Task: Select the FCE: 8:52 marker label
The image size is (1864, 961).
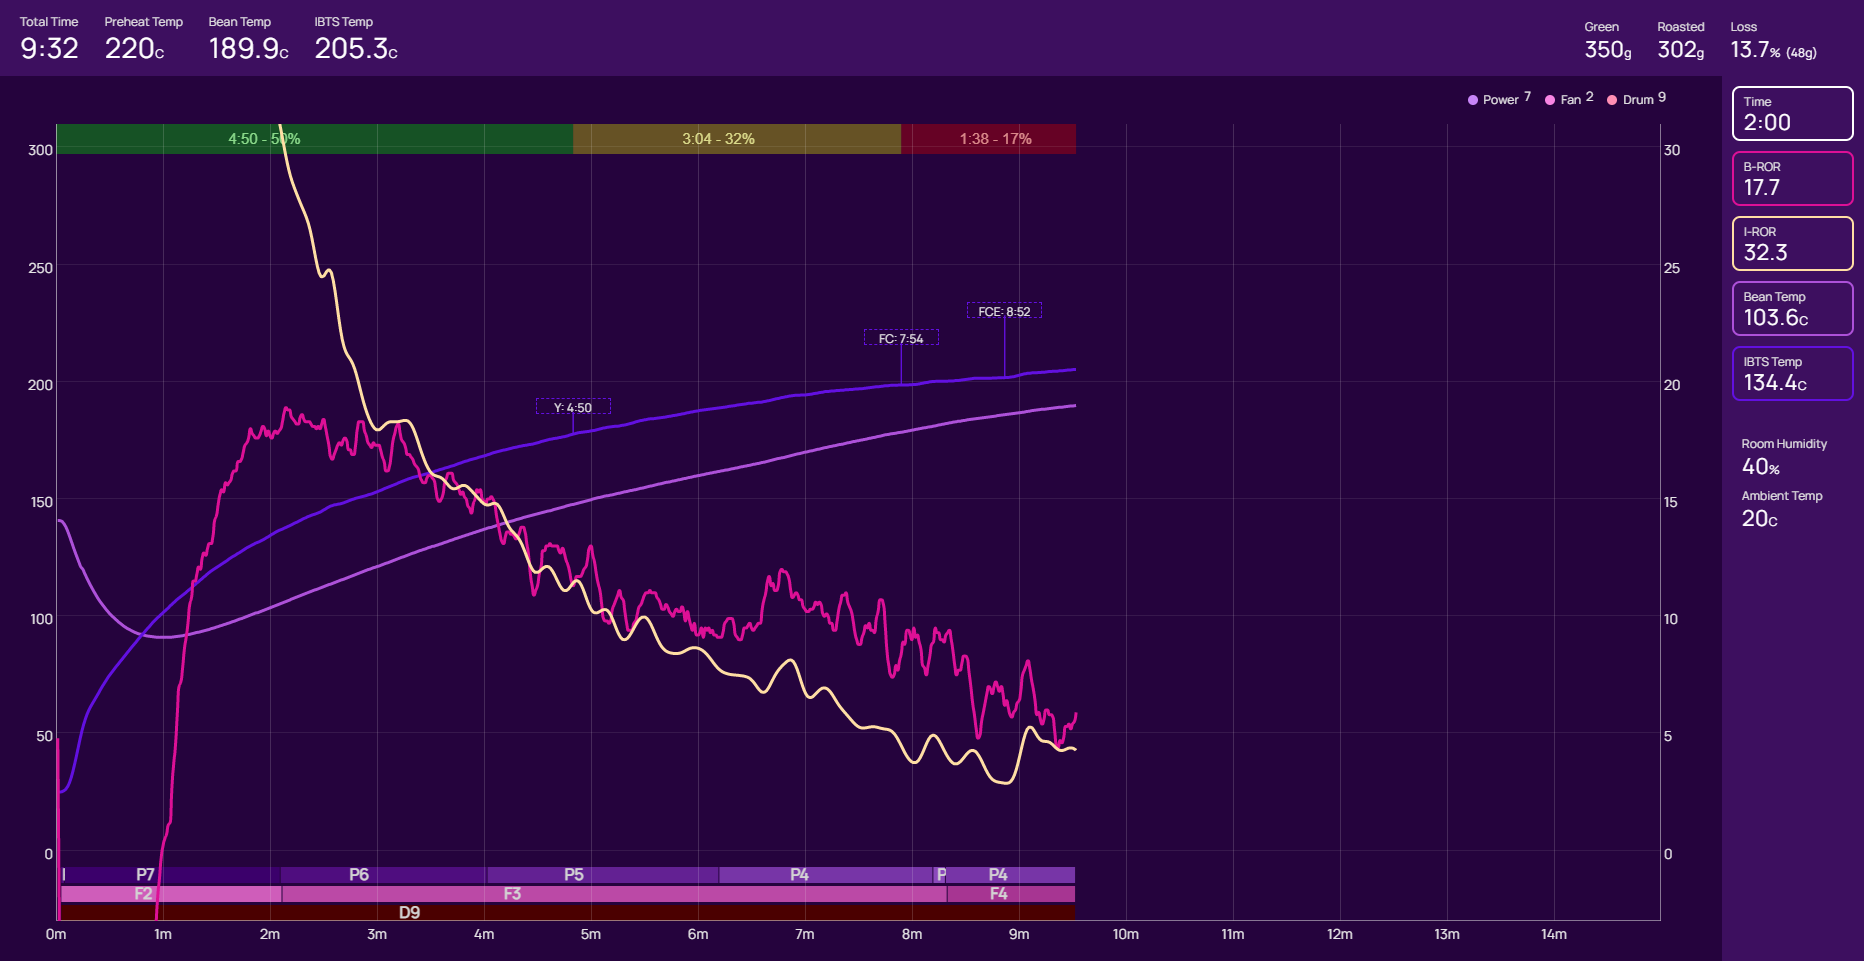Action: tap(1004, 311)
